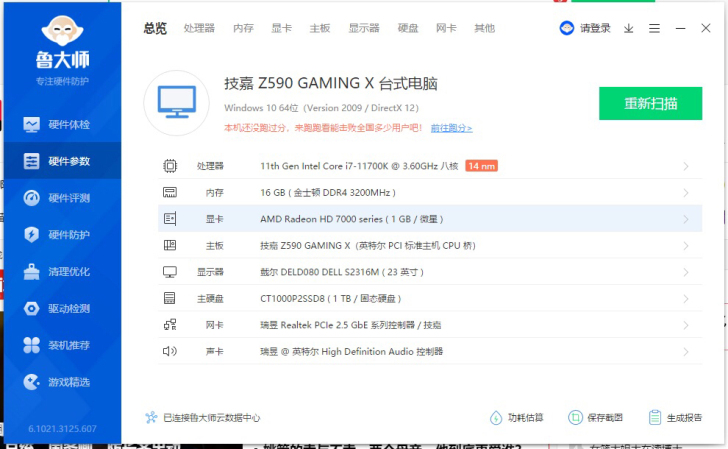The image size is (728, 449).
Task: Expand the 网卡 row chevron
Action: tap(686, 325)
